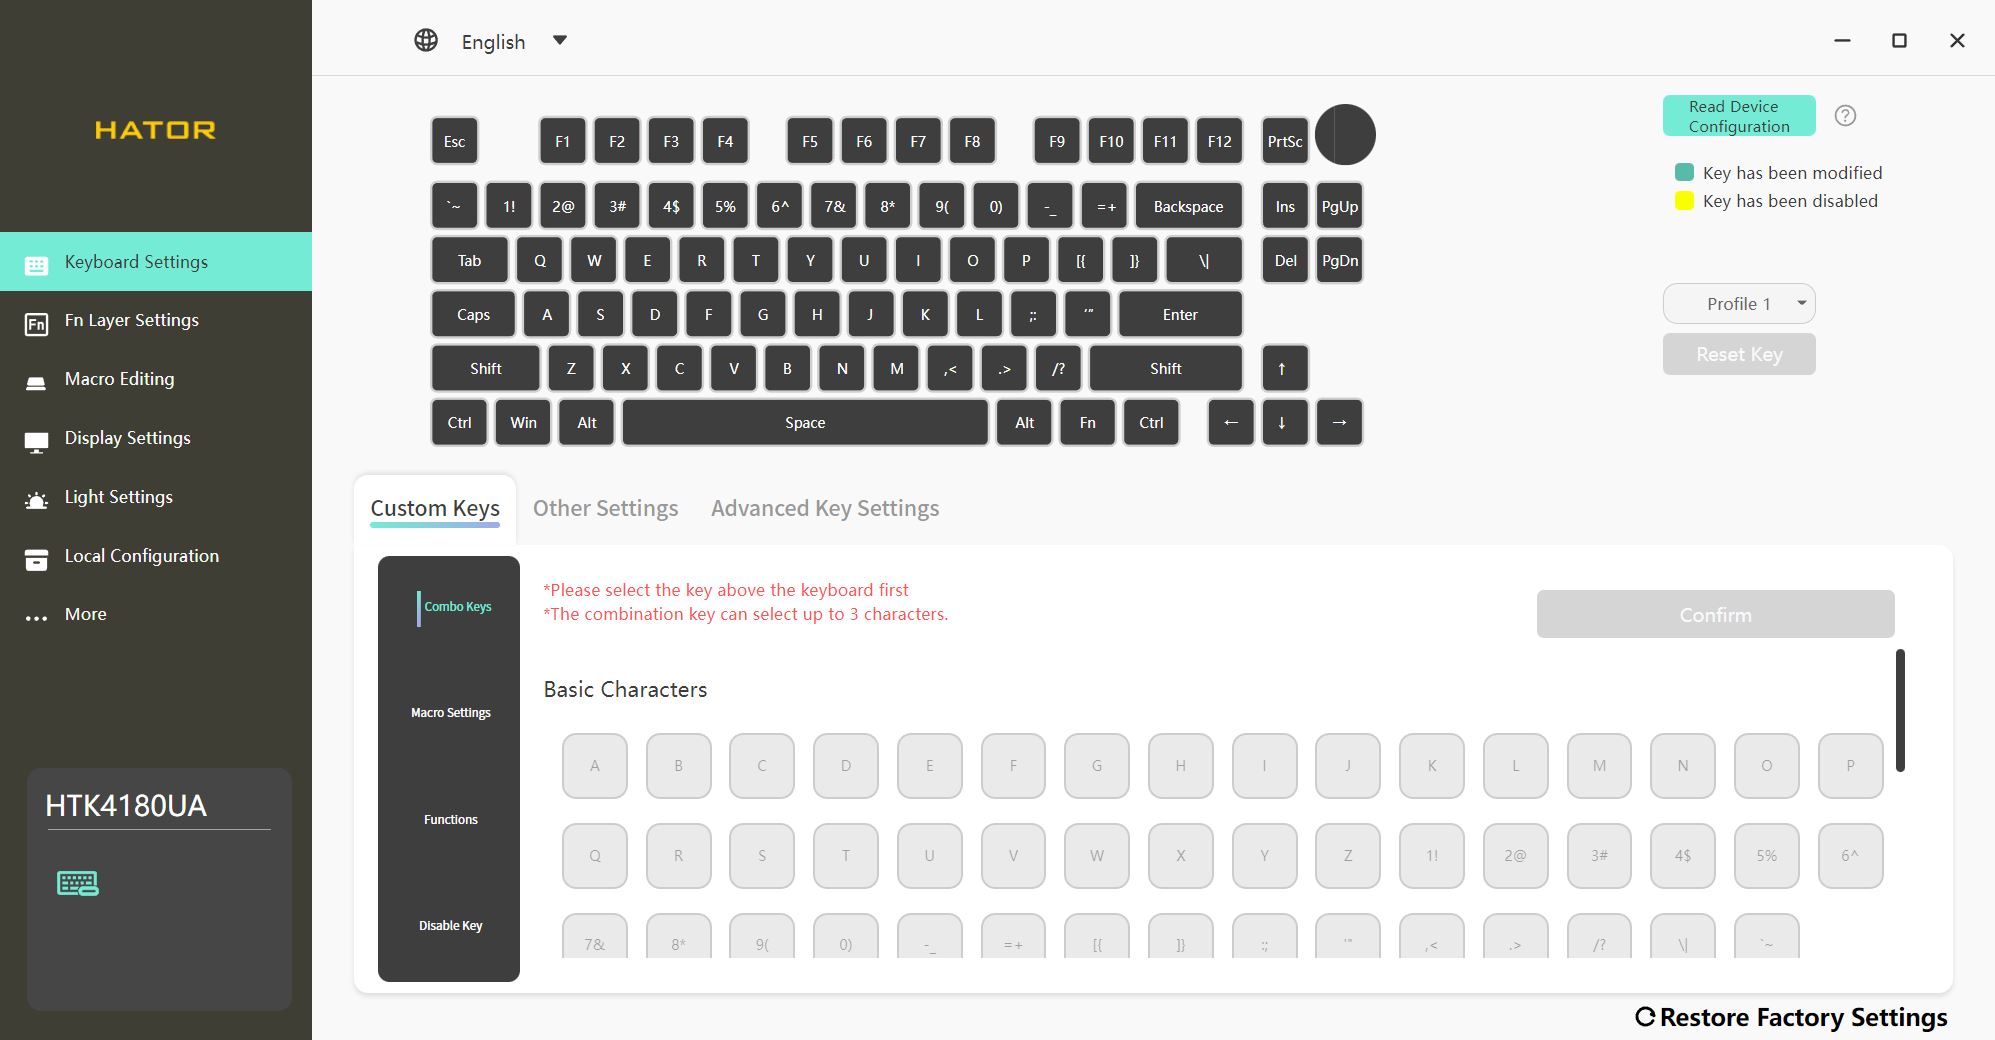Click the teal modified-key color swatch
Image resolution: width=1995 pixels, height=1040 pixels.
pyautogui.click(x=1684, y=172)
